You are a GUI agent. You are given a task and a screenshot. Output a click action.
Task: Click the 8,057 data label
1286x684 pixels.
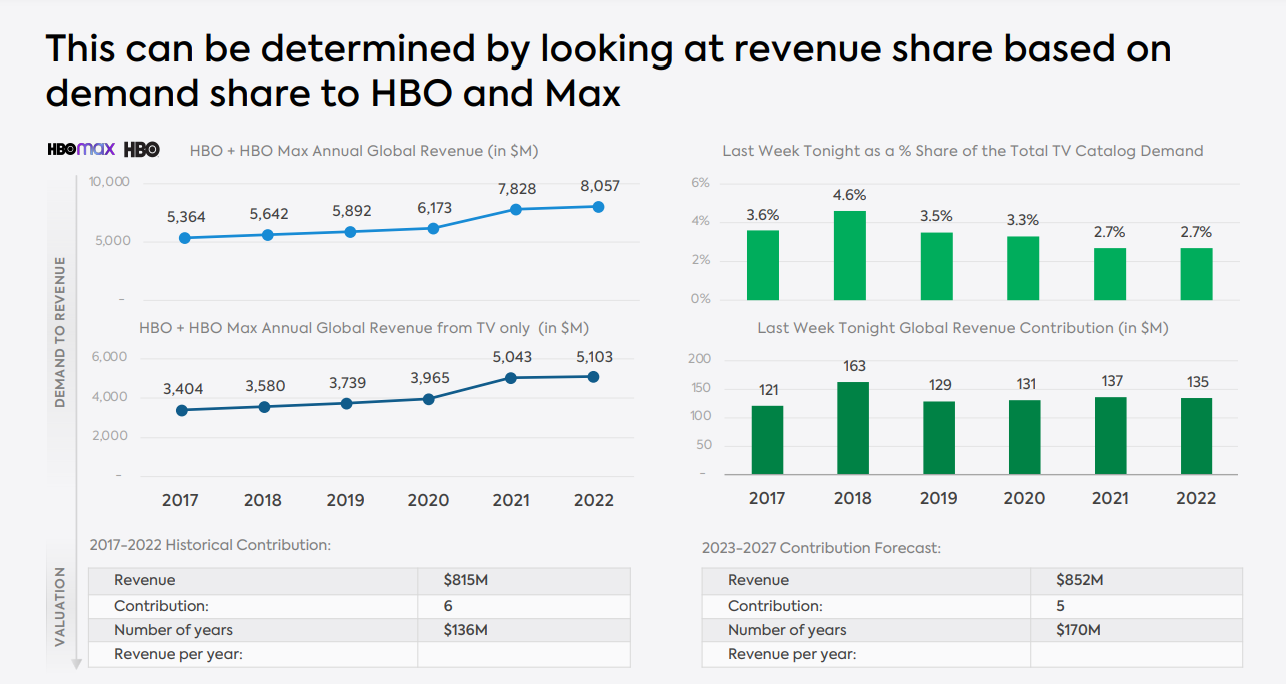pyautogui.click(x=600, y=186)
